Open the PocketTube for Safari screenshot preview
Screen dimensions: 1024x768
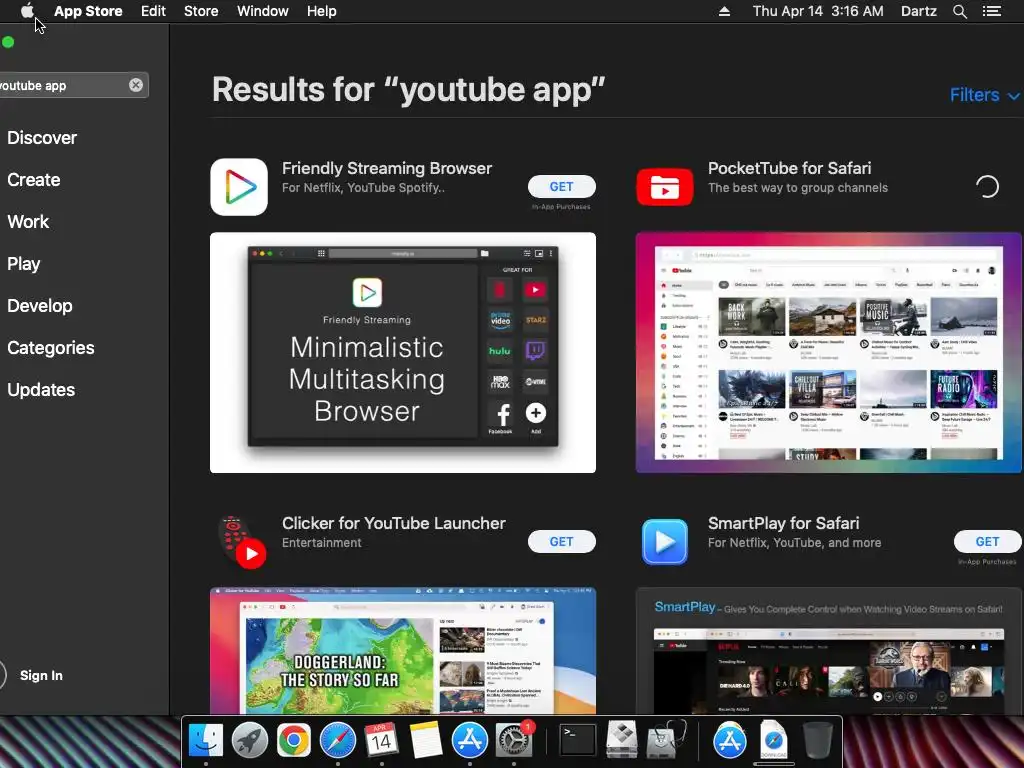829,353
